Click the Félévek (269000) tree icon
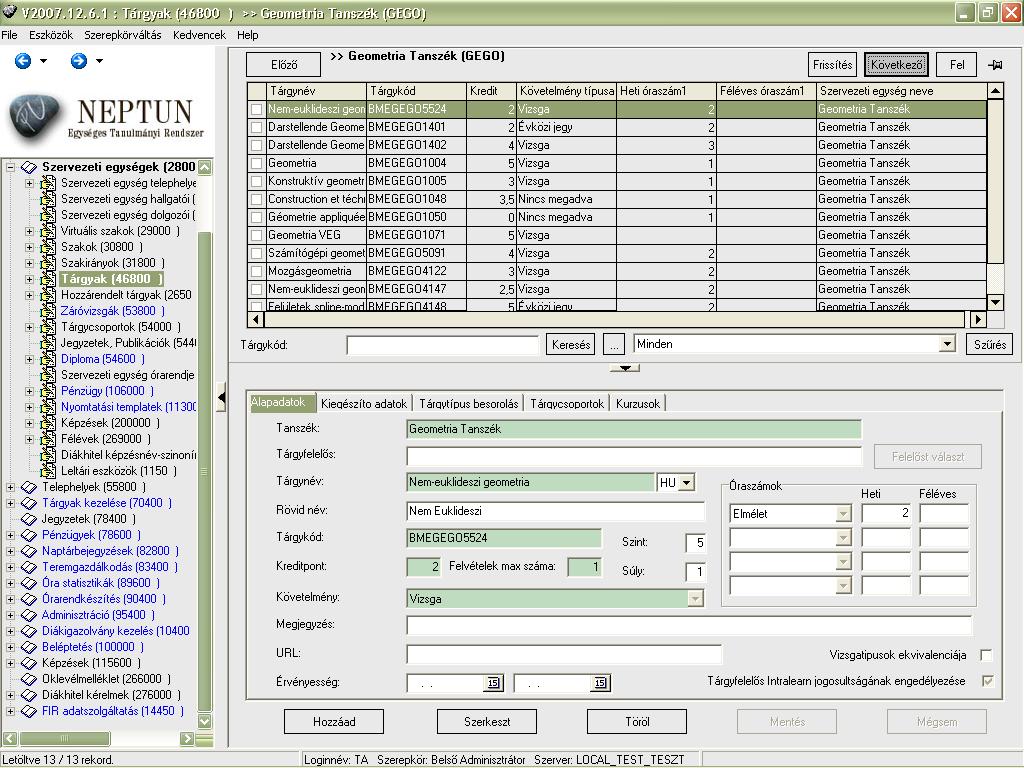This screenshot has width=1024, height=768. pyautogui.click(x=48, y=440)
